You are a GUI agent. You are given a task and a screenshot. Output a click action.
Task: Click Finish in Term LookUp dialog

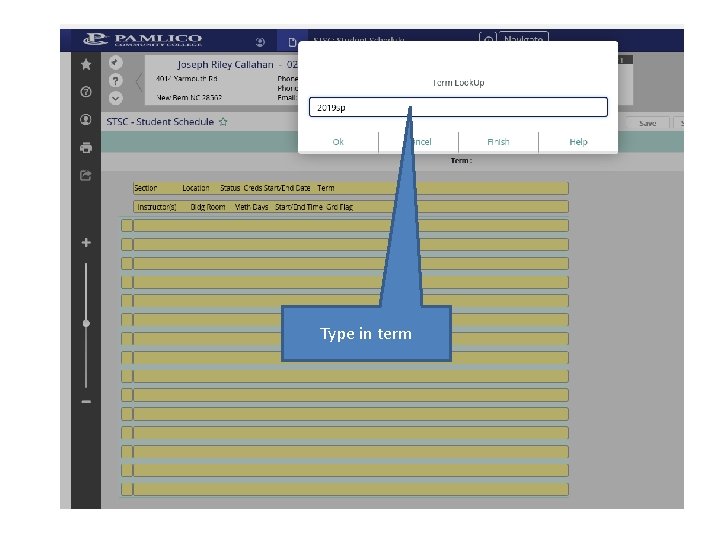click(x=498, y=142)
